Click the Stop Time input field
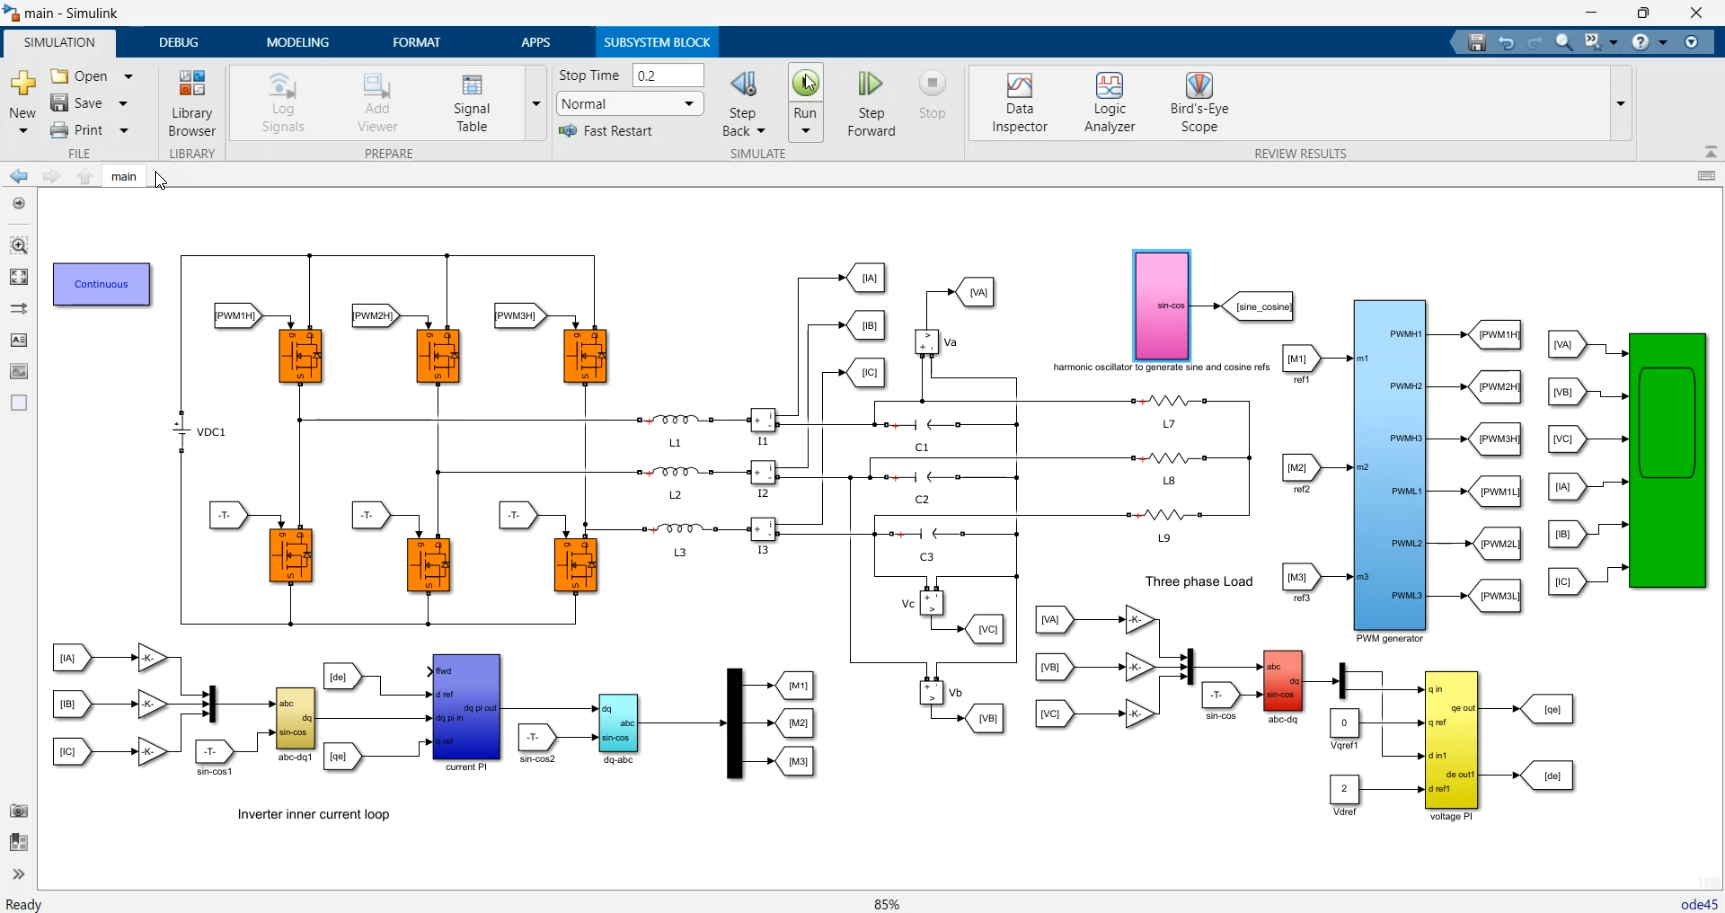 tap(668, 75)
